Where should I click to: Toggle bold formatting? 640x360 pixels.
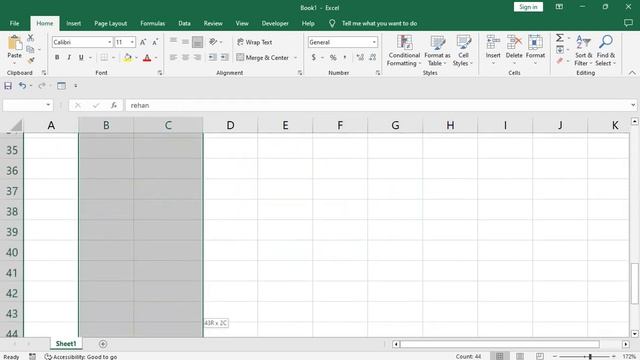(x=57, y=58)
